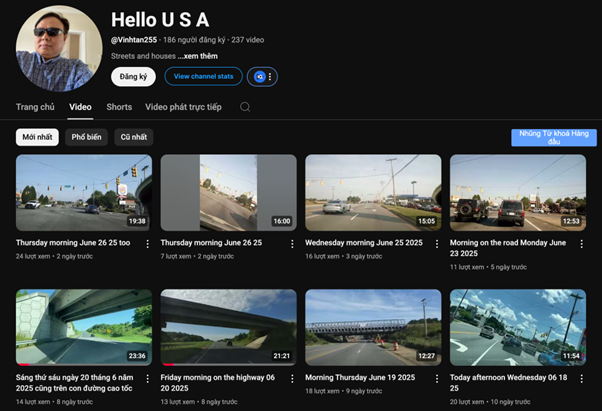Open options menu for Morning on the road Monday
The image size is (602, 411).
click(582, 244)
